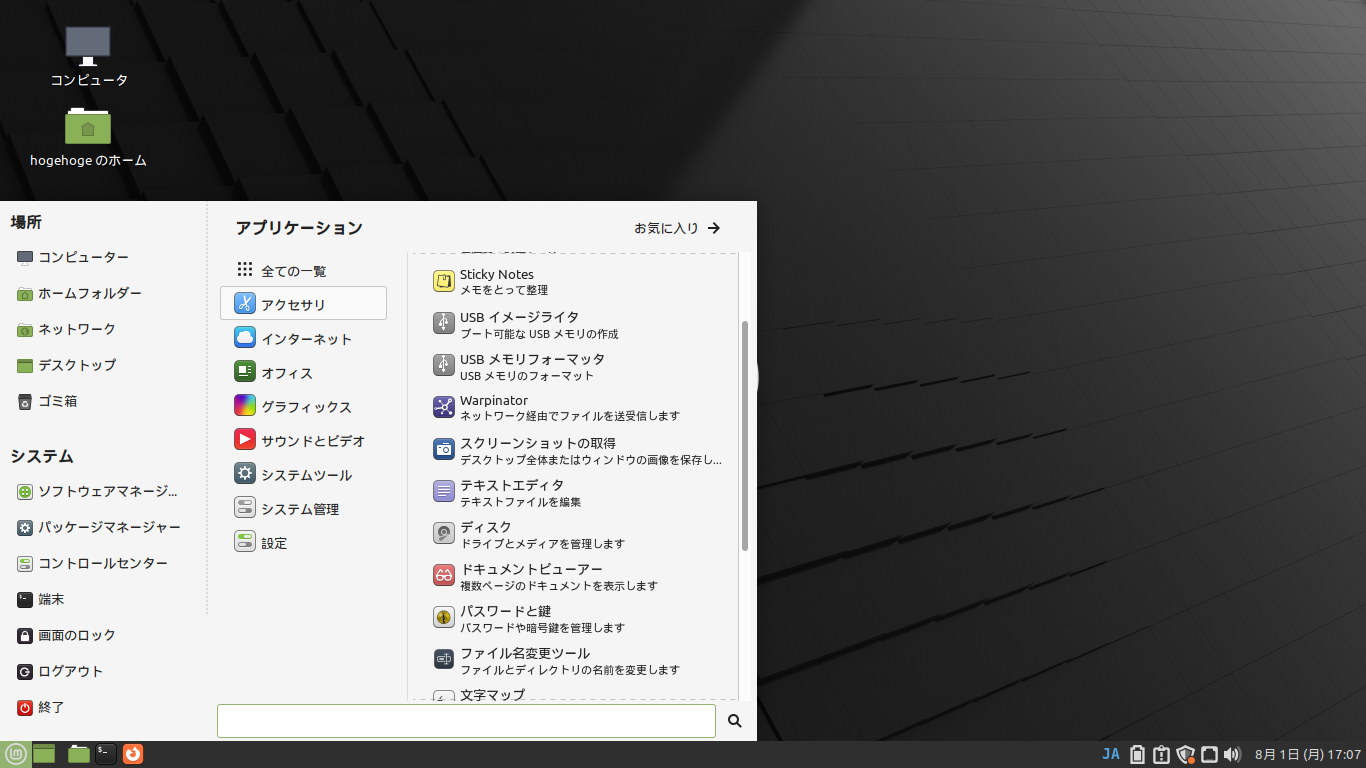The width and height of the screenshot is (1366, 768).
Task: Select アクセサリ category
Action: click(303, 304)
